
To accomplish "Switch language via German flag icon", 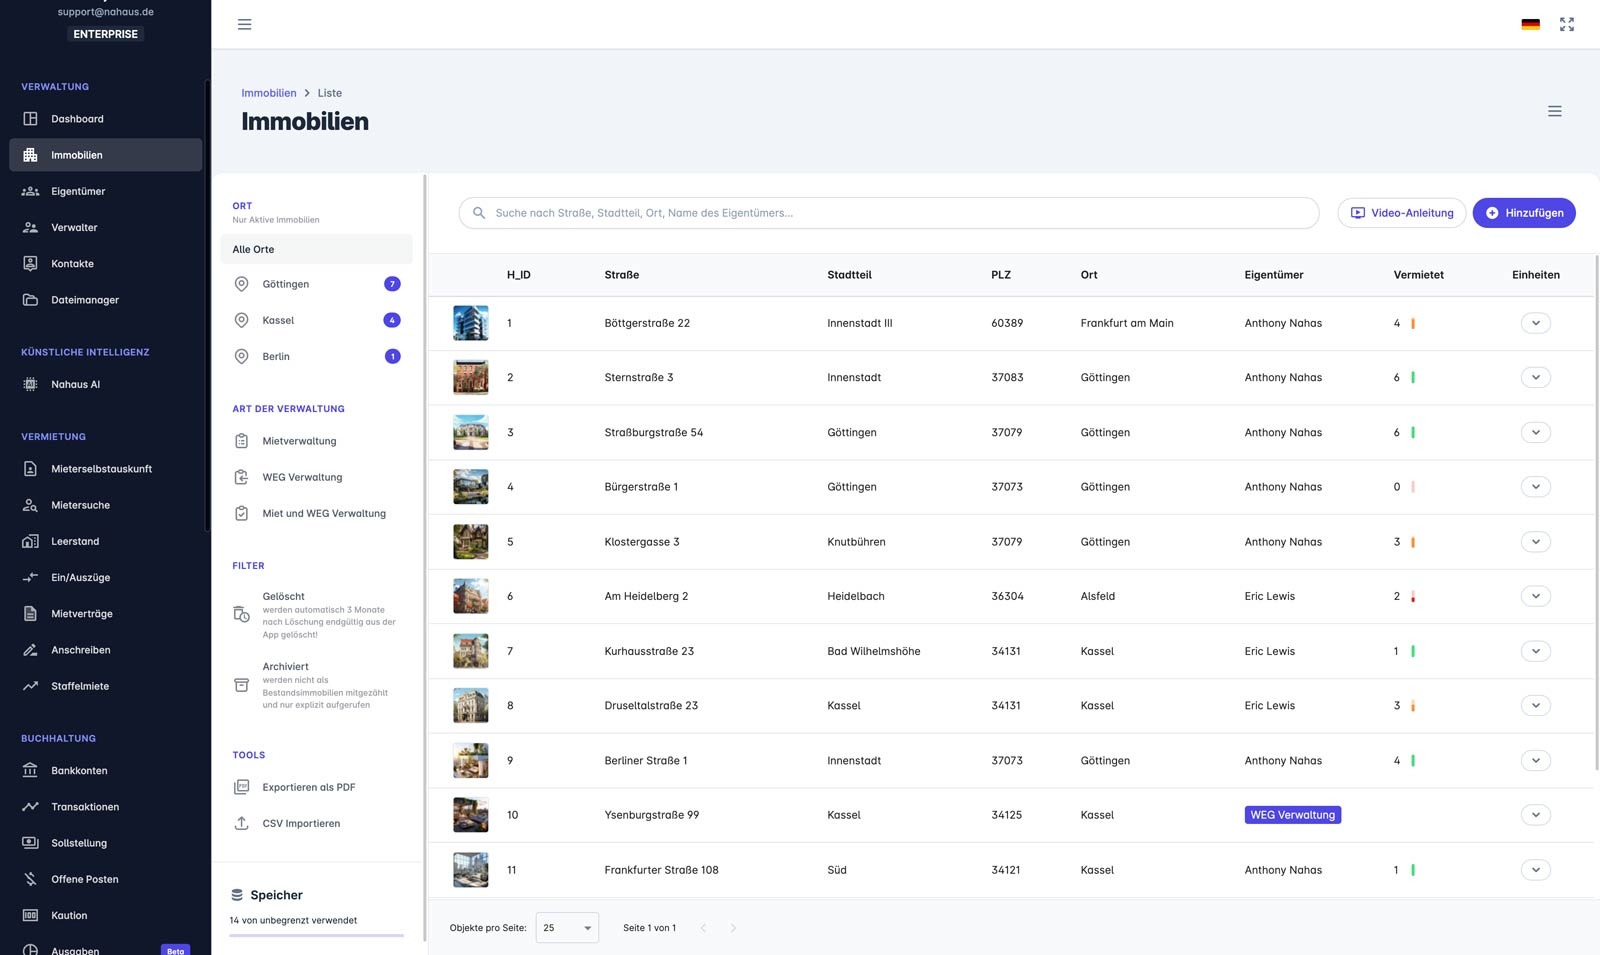I will tap(1530, 24).
